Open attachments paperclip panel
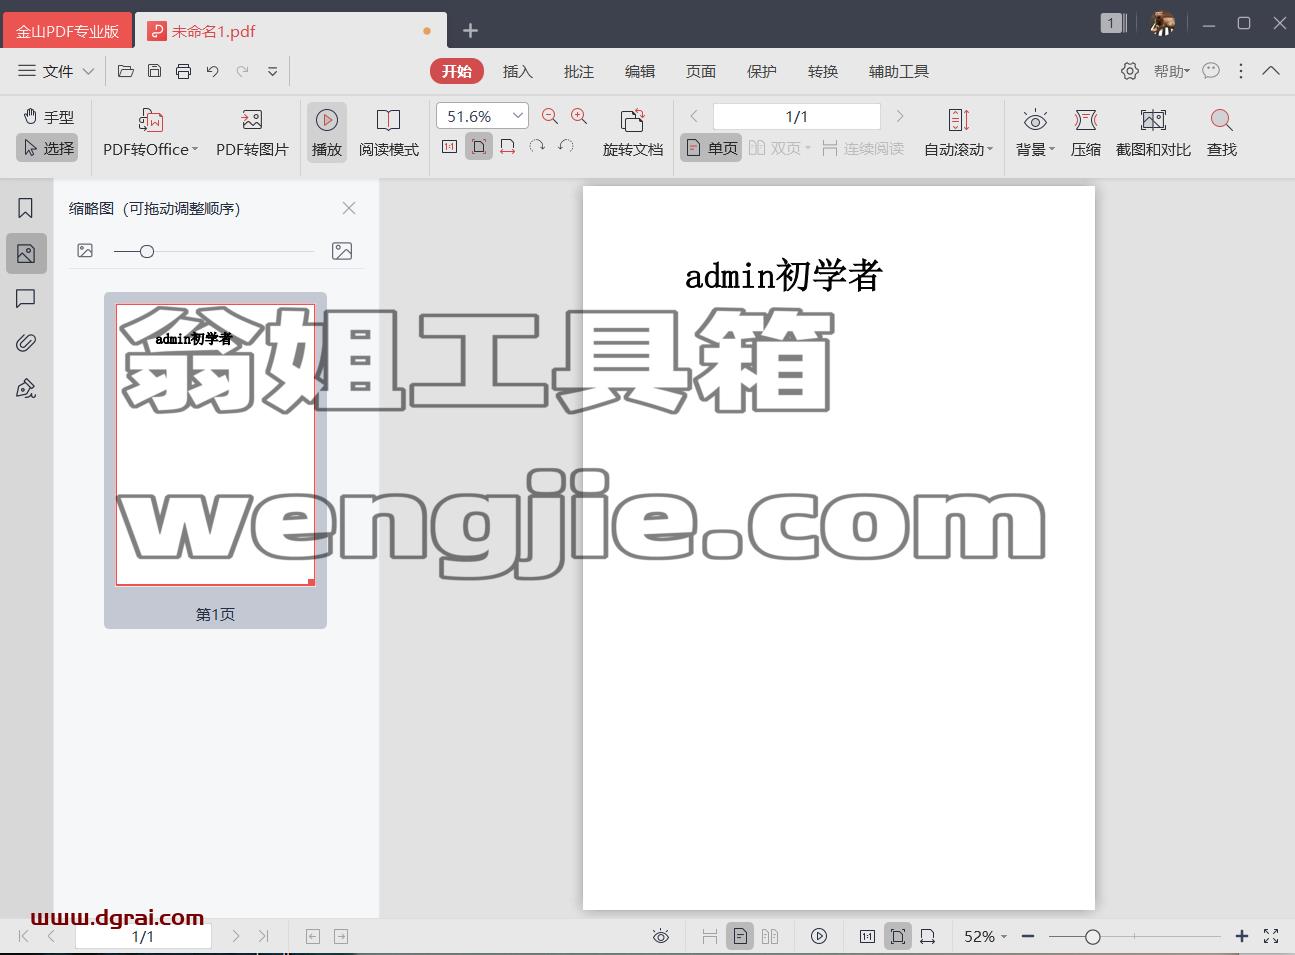1295x955 pixels. 26,343
